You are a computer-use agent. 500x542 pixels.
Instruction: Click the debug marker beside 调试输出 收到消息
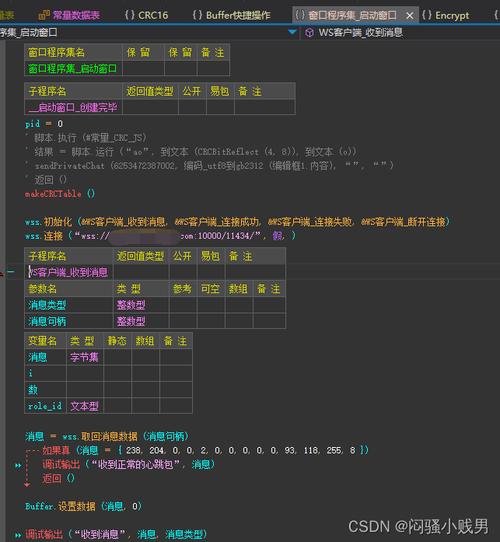coord(18,535)
